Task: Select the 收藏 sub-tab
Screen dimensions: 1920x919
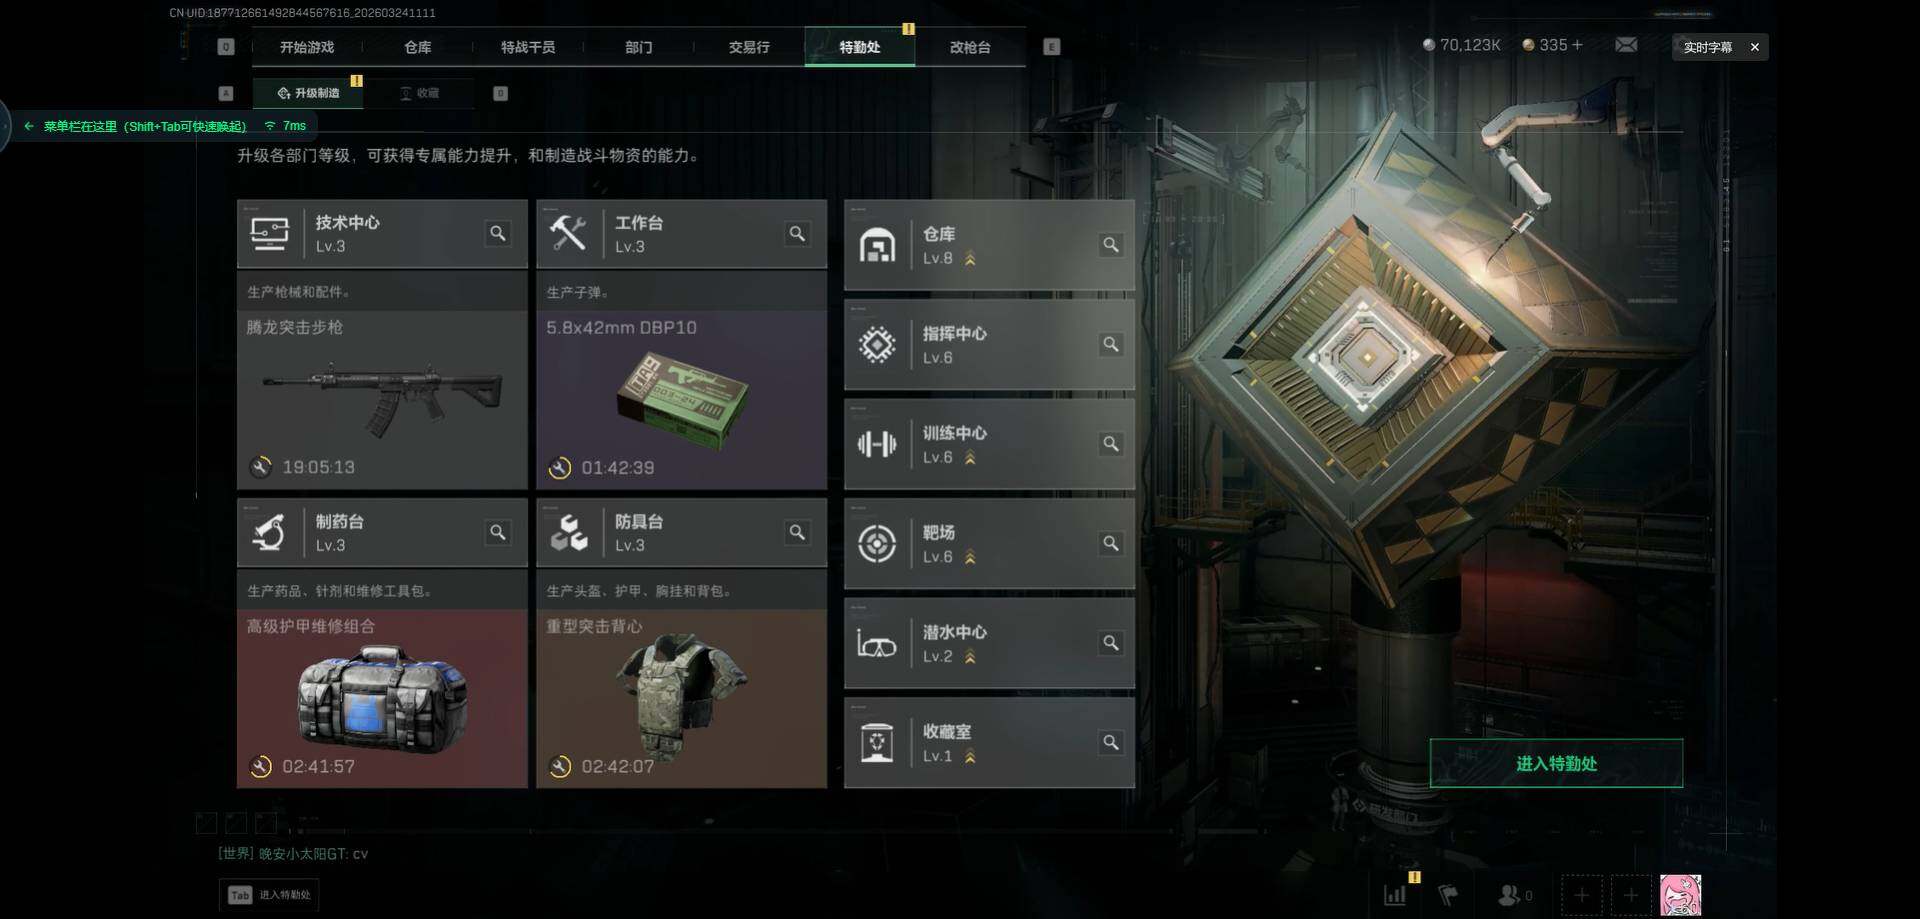Action: 420,93
